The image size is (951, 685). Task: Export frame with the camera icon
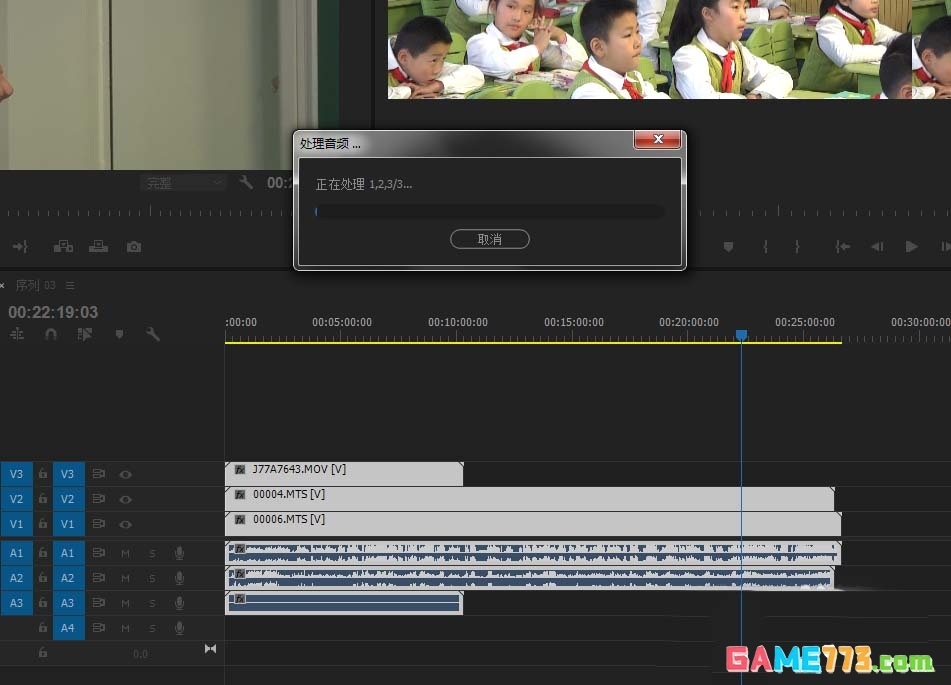tap(134, 246)
